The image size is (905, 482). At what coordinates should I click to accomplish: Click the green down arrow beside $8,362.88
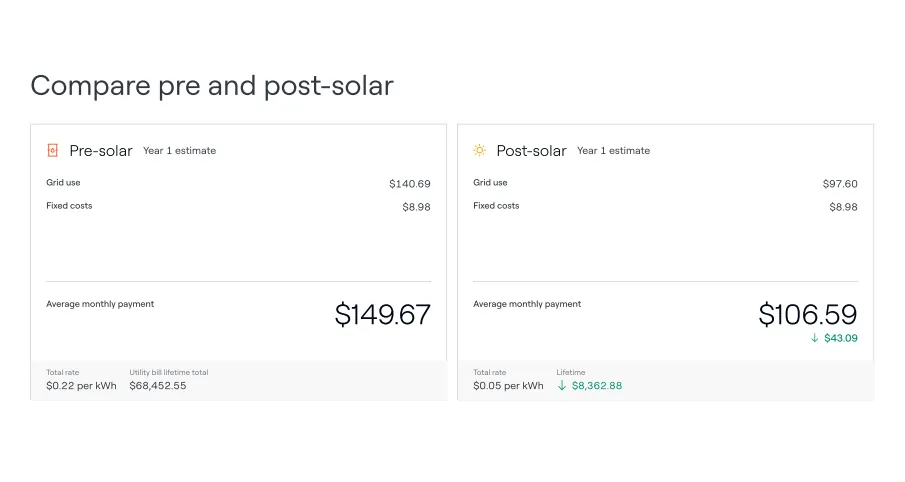(x=562, y=385)
